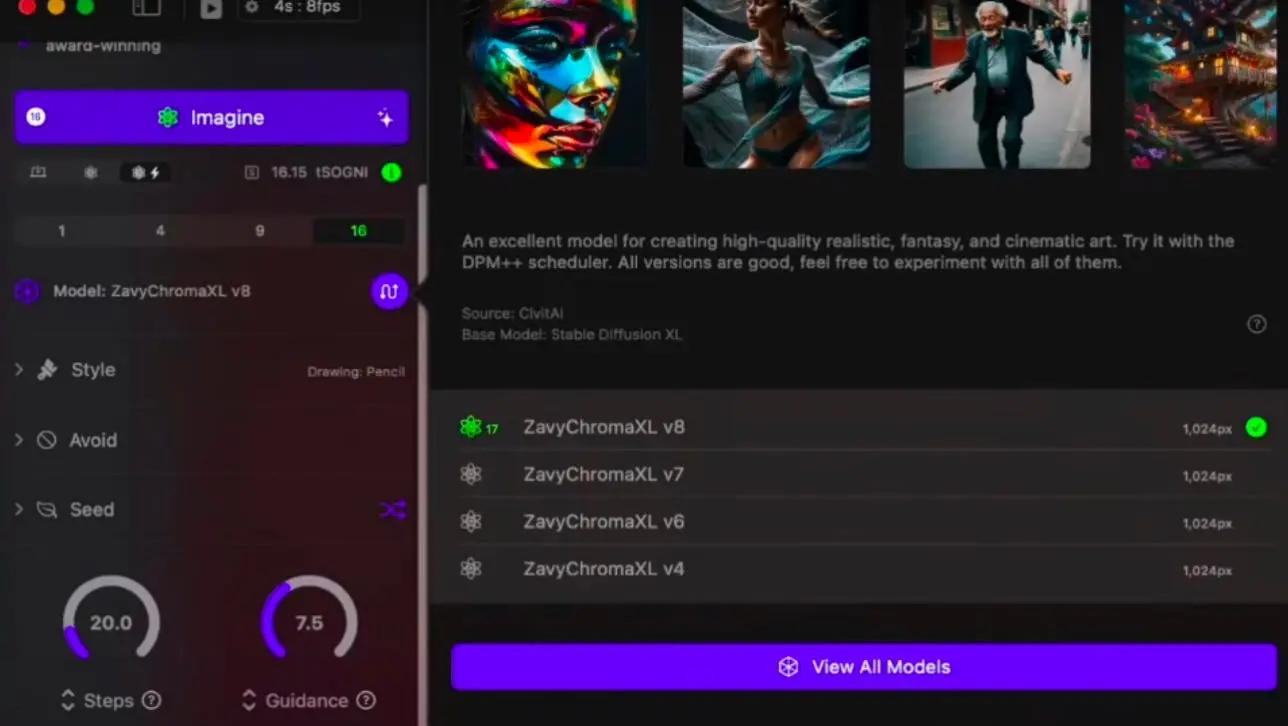
Task: Click the tSOGNI token icon beside the balance
Action: coord(252,172)
